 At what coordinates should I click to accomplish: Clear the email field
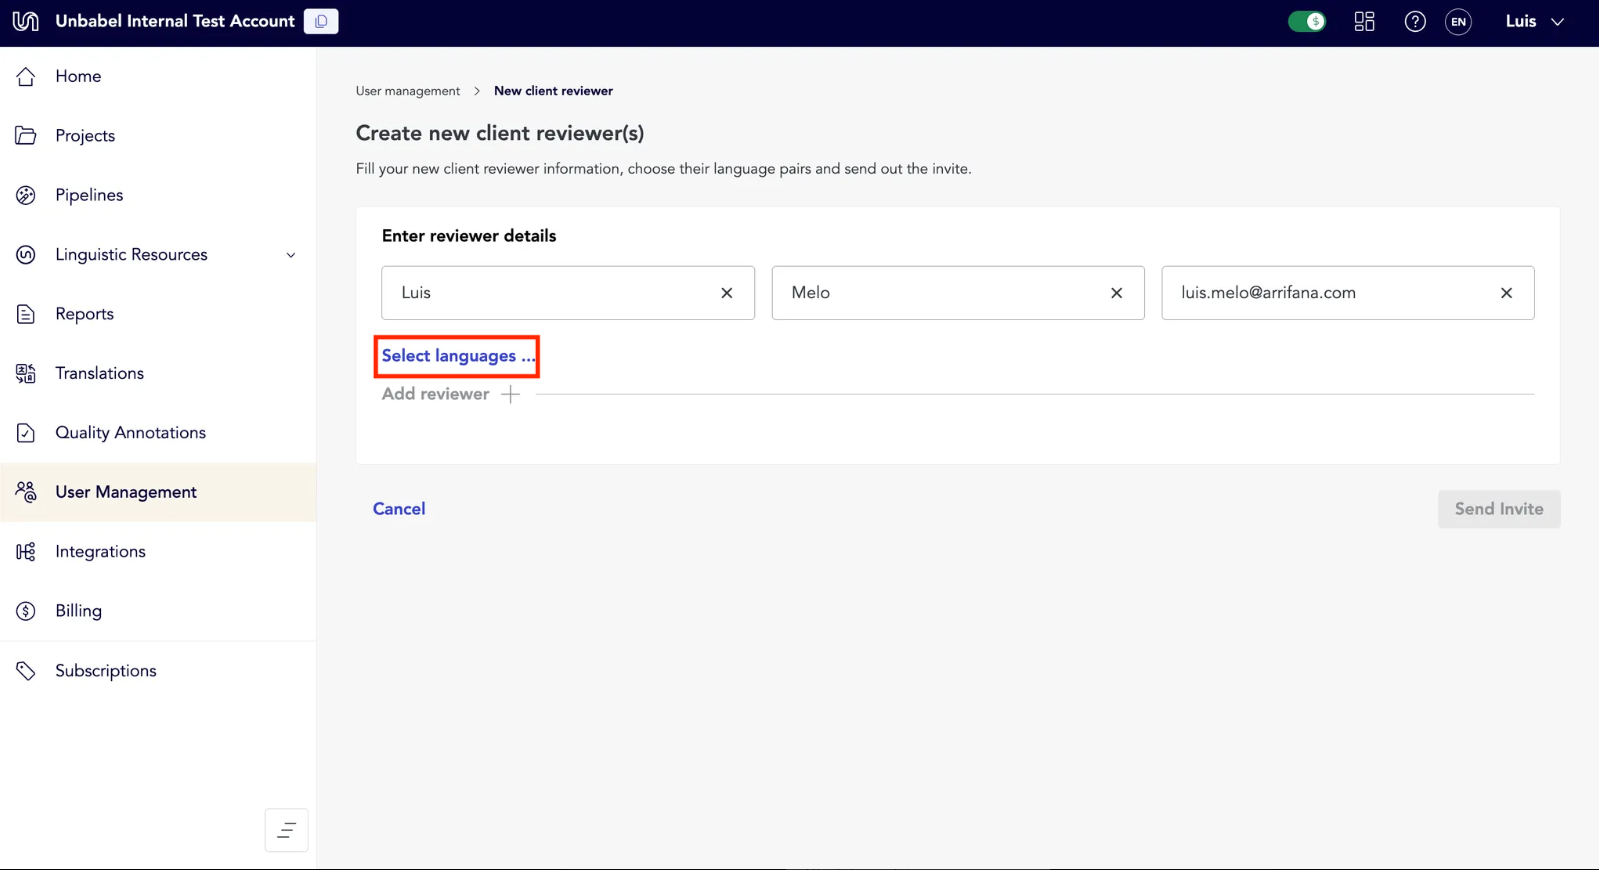pos(1507,293)
